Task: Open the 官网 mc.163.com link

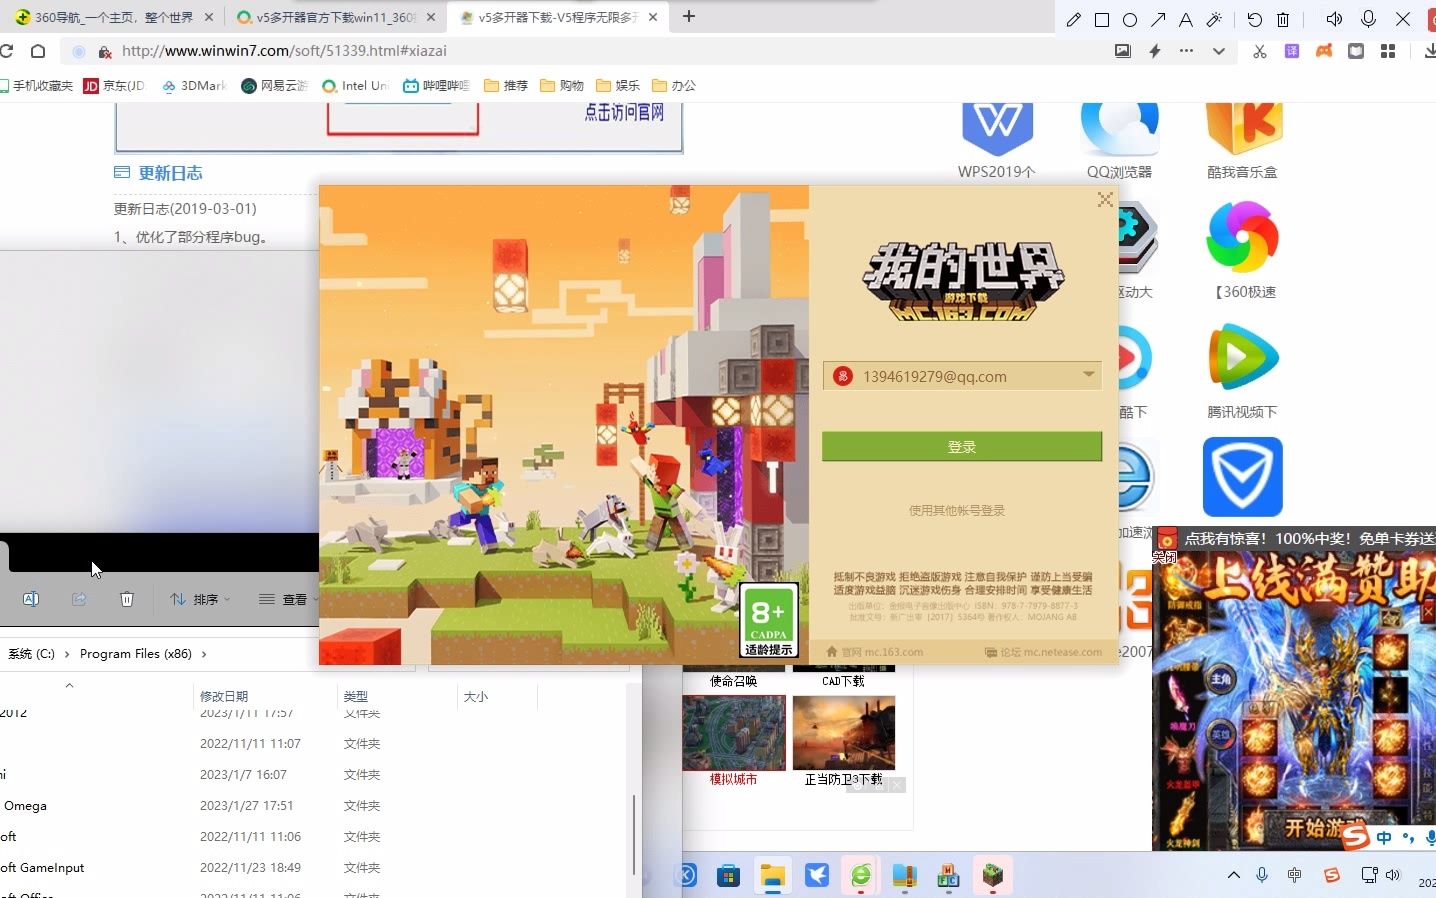Action: click(874, 652)
